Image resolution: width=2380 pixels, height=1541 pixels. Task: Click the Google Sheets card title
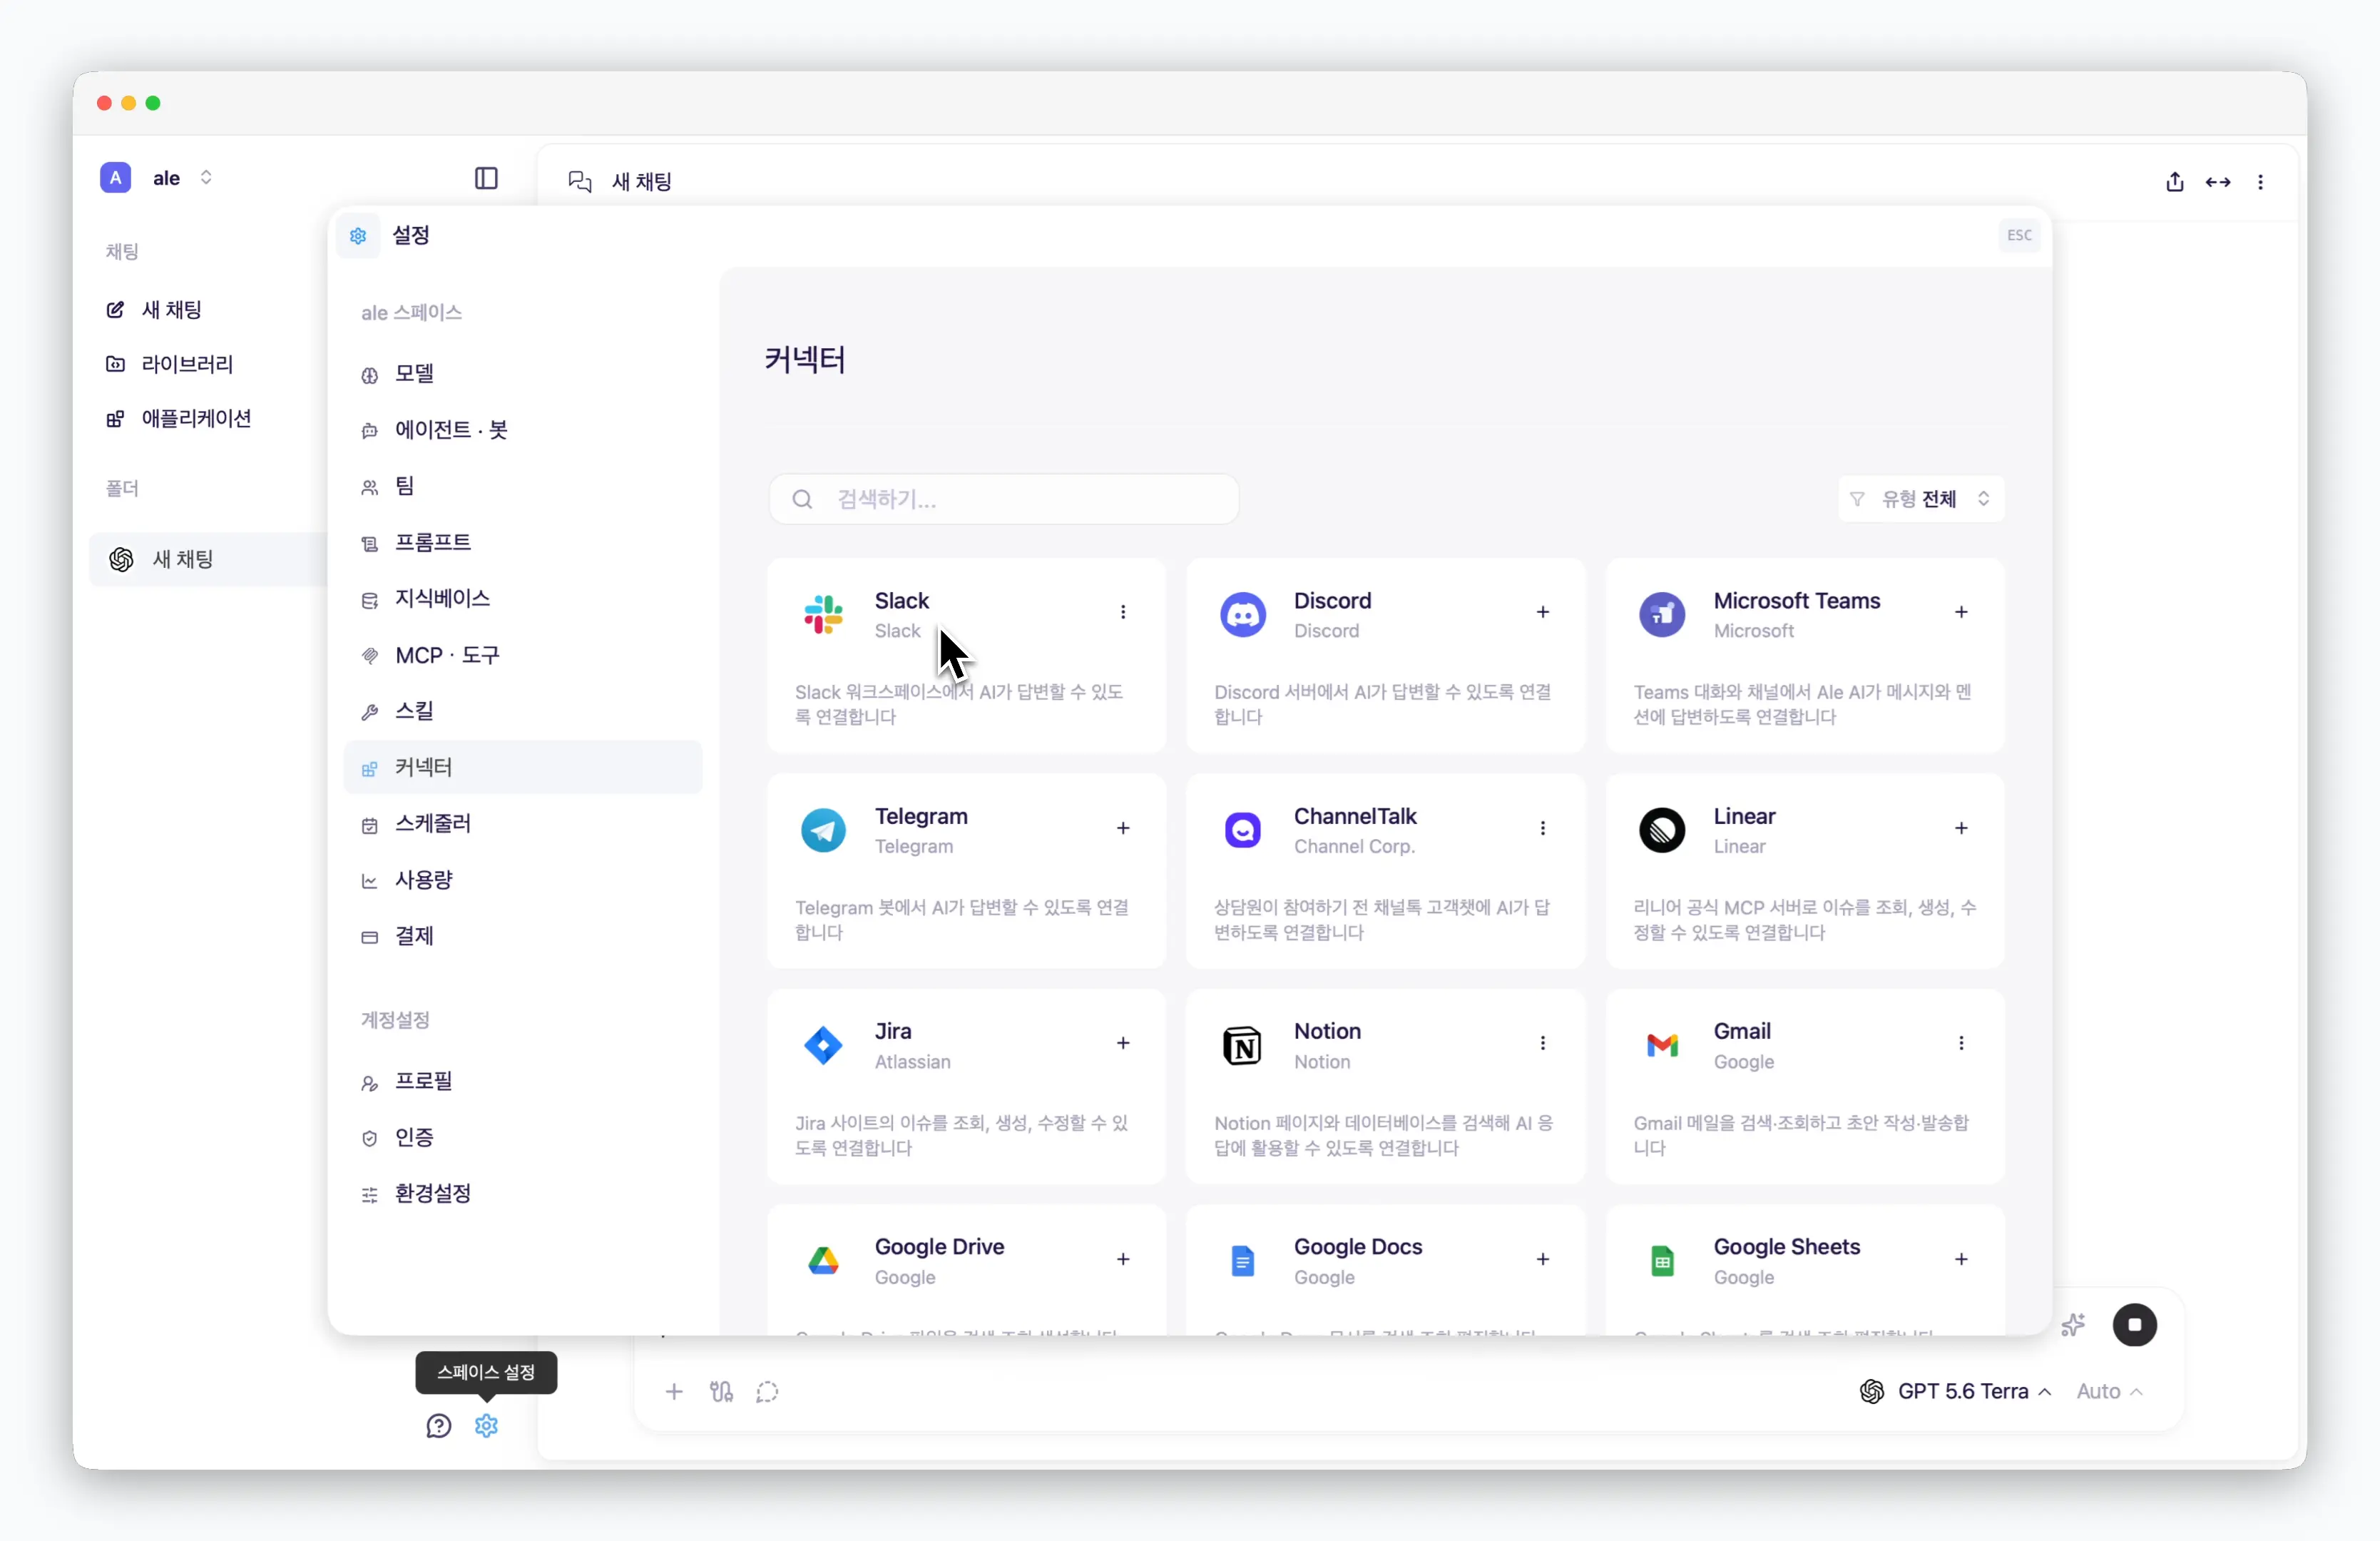pyautogui.click(x=1787, y=1247)
